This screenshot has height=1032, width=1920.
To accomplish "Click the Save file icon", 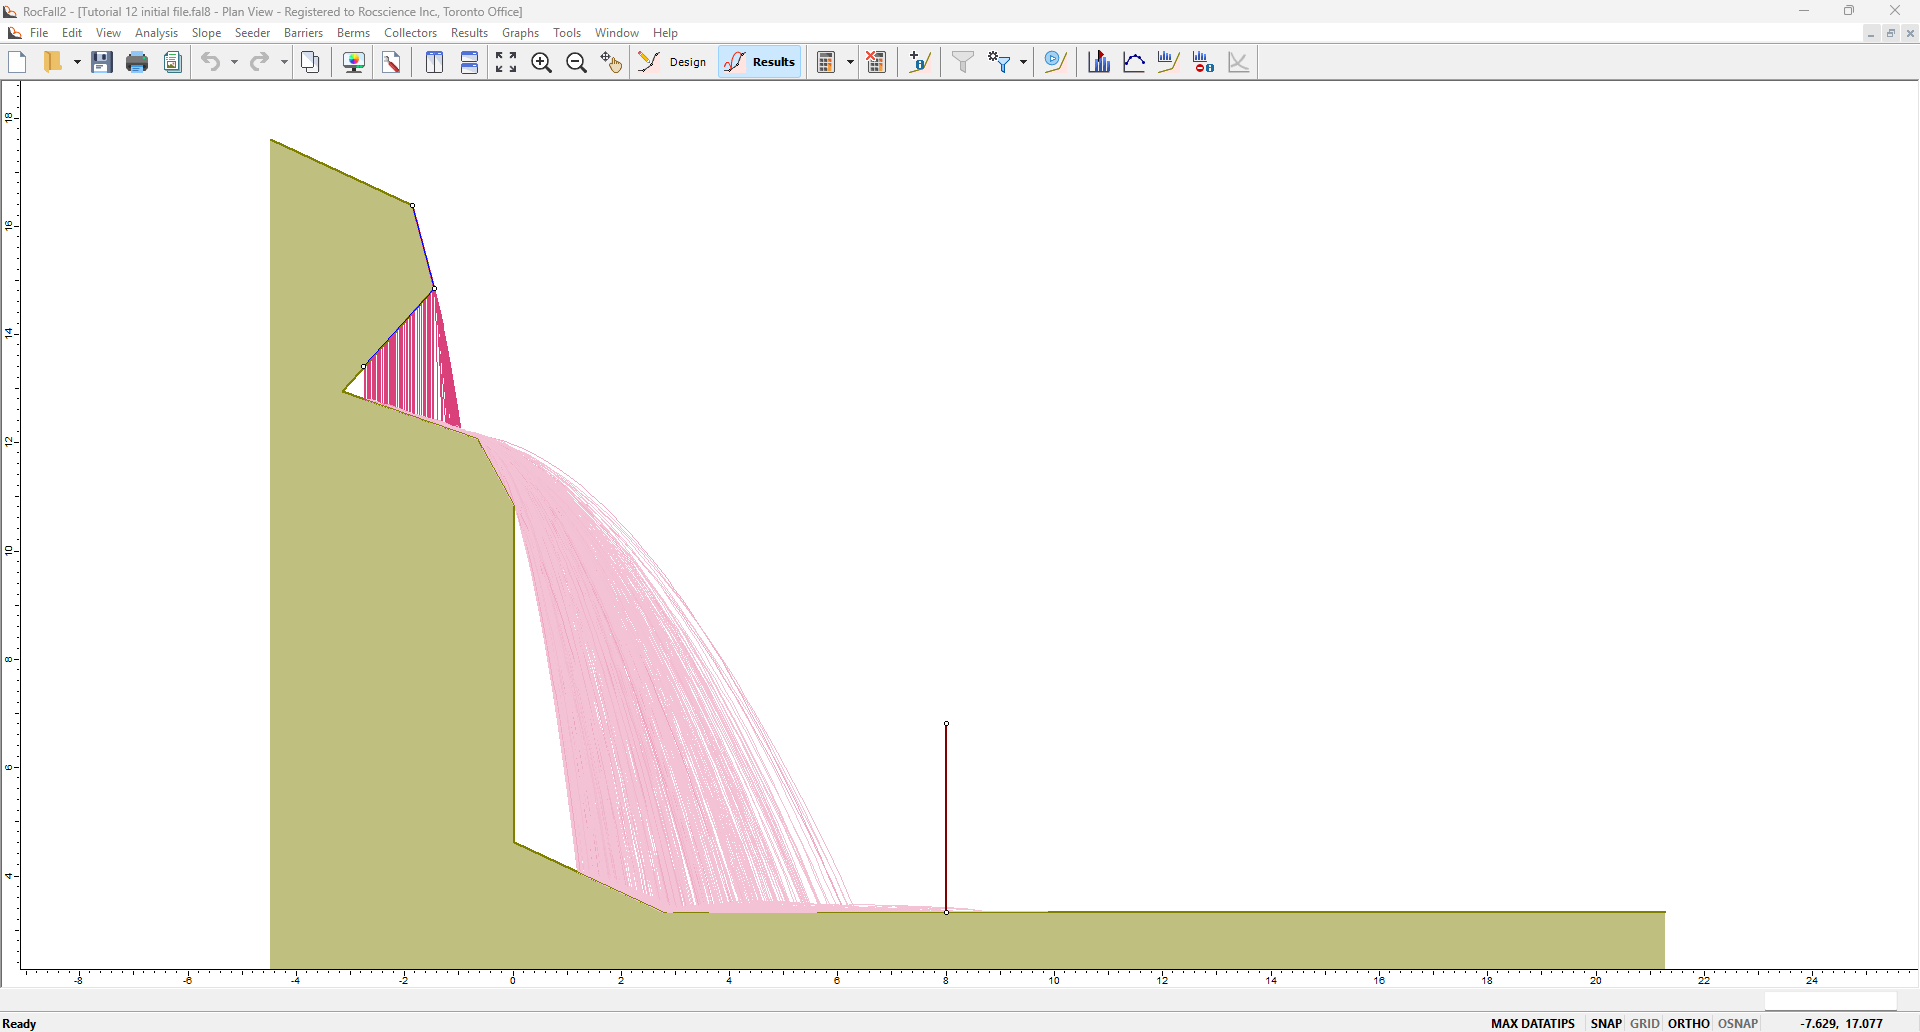I will (101, 62).
